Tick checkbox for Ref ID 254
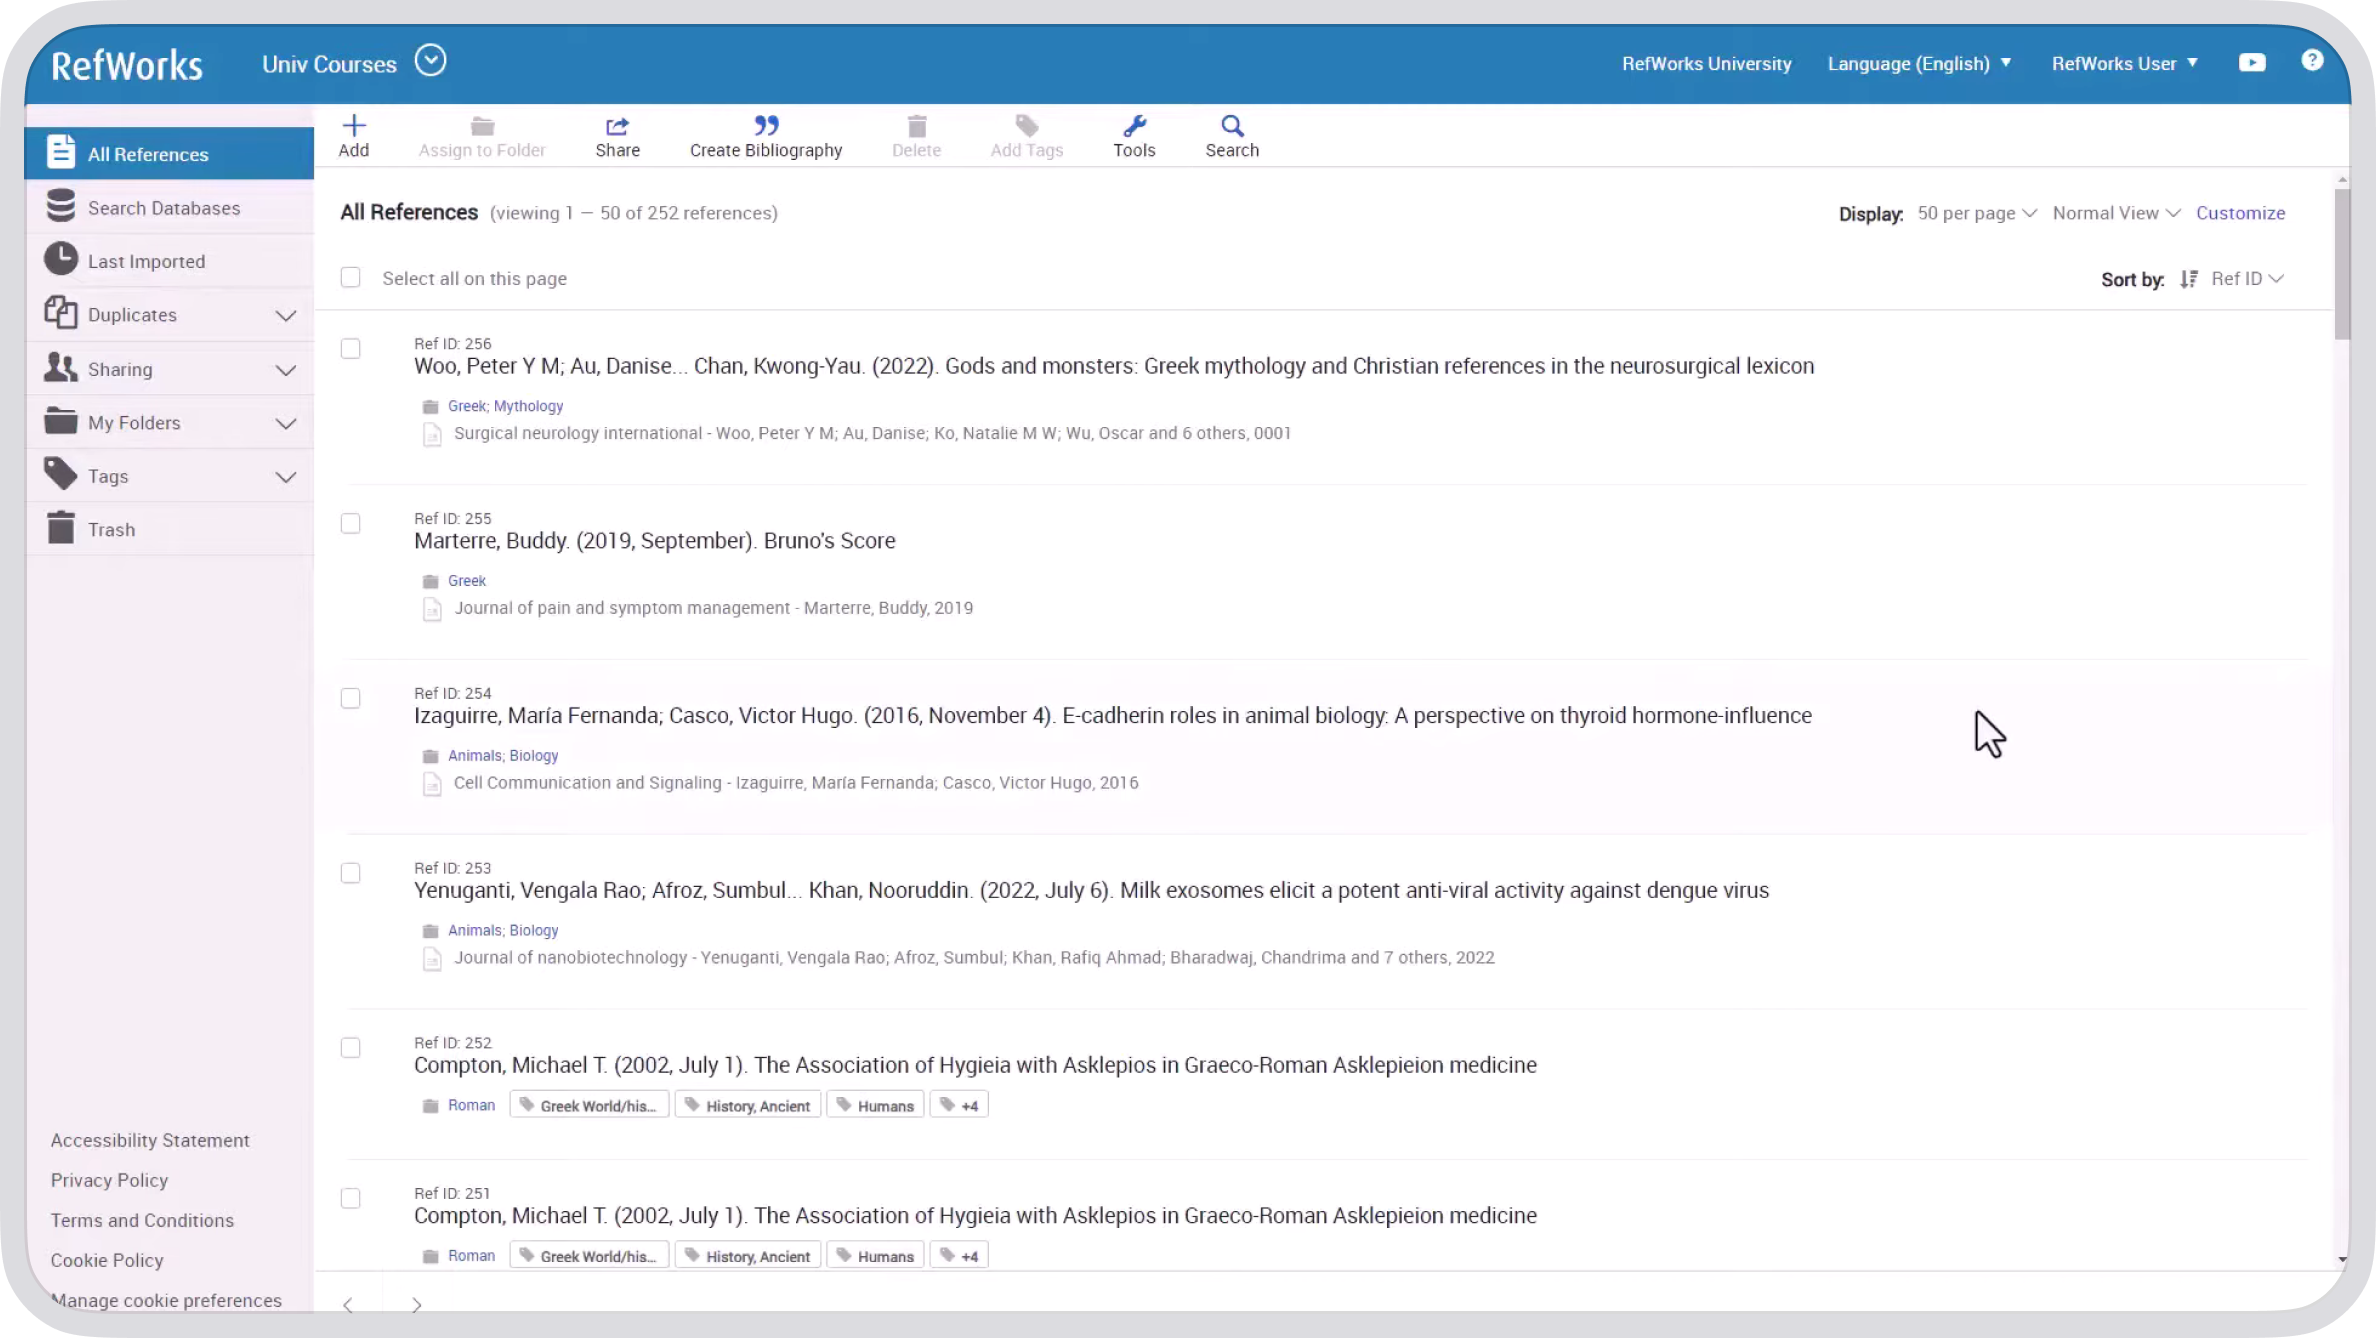 [x=350, y=699]
